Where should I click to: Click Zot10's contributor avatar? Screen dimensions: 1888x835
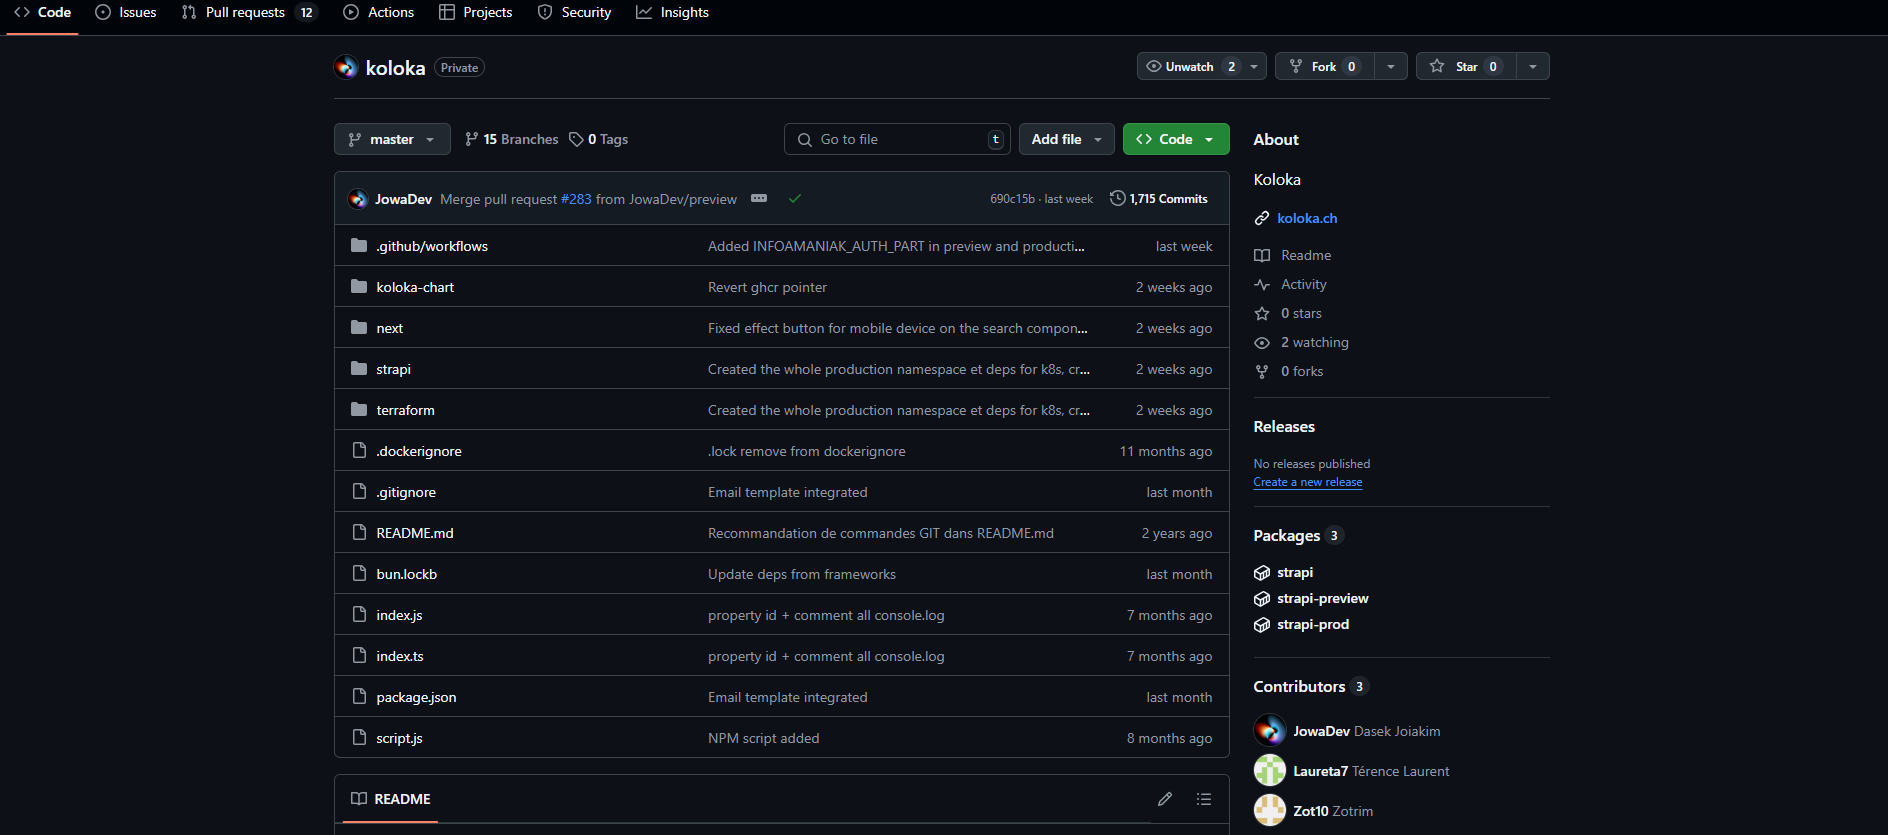1270,811
